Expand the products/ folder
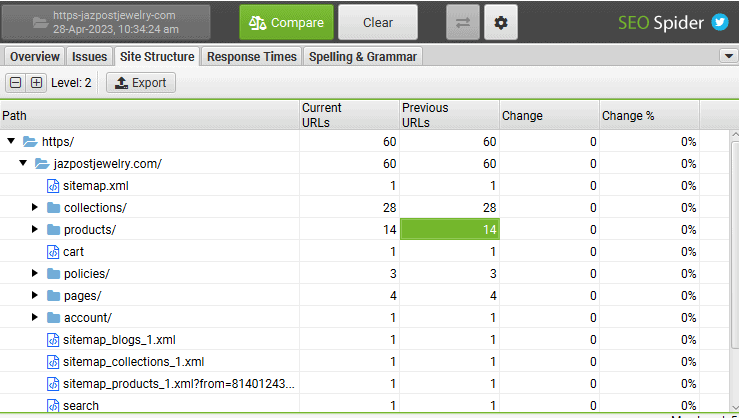This screenshot has width=739, height=418. pos(34,229)
